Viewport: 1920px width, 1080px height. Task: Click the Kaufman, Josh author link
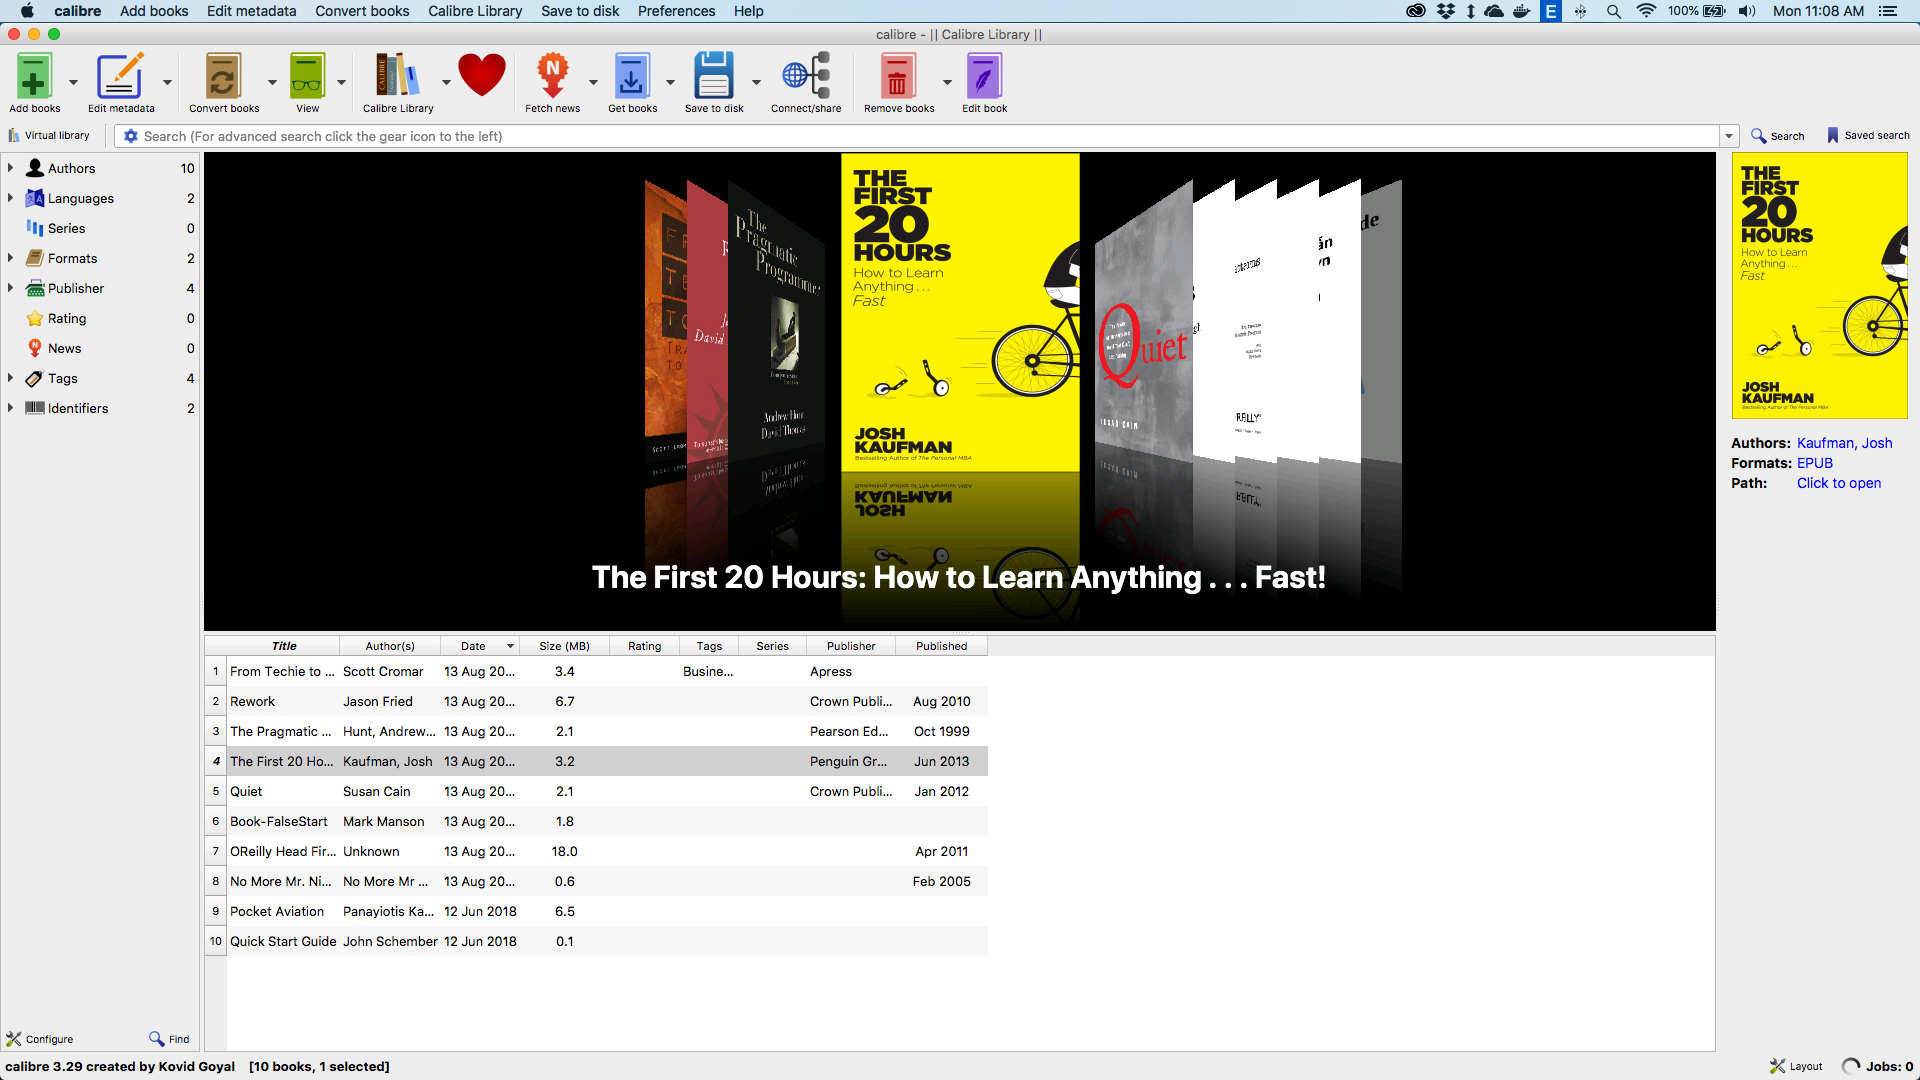coord(1844,443)
